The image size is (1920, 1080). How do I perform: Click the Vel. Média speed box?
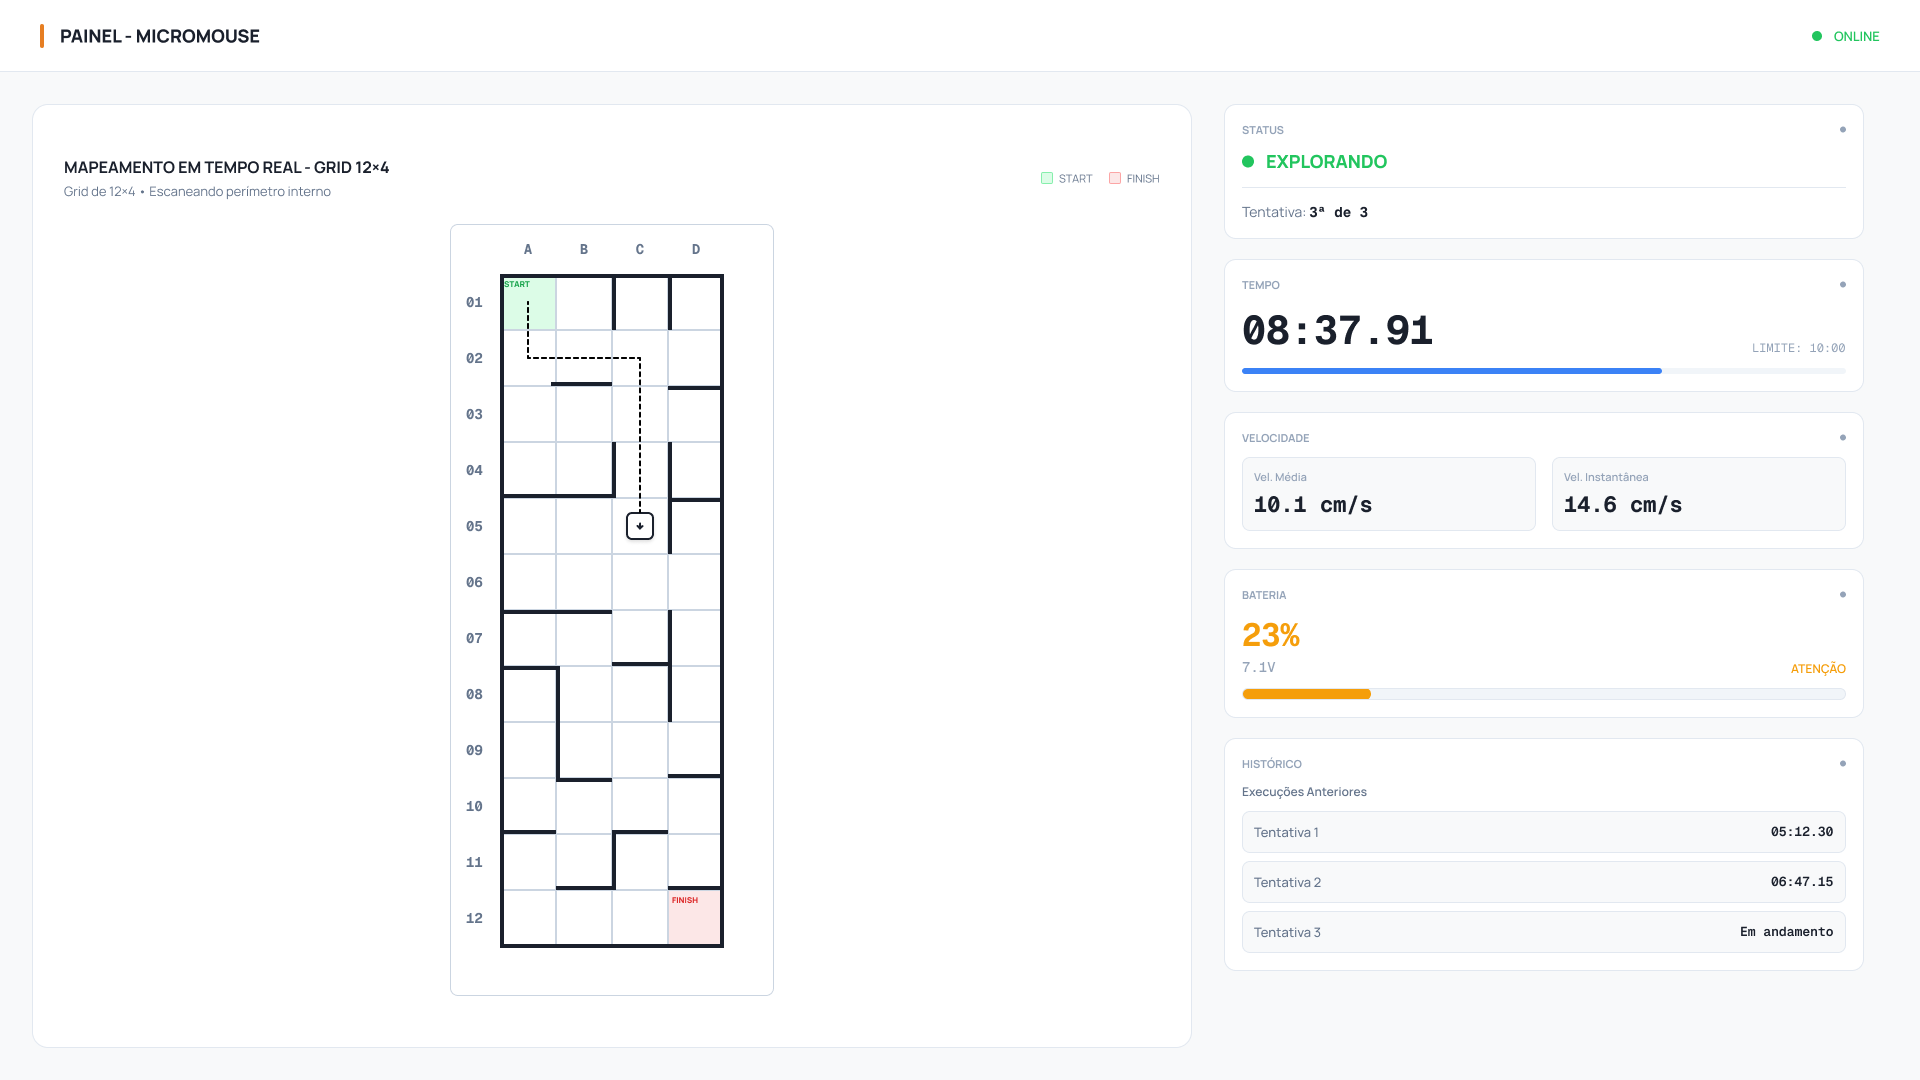click(1389, 494)
